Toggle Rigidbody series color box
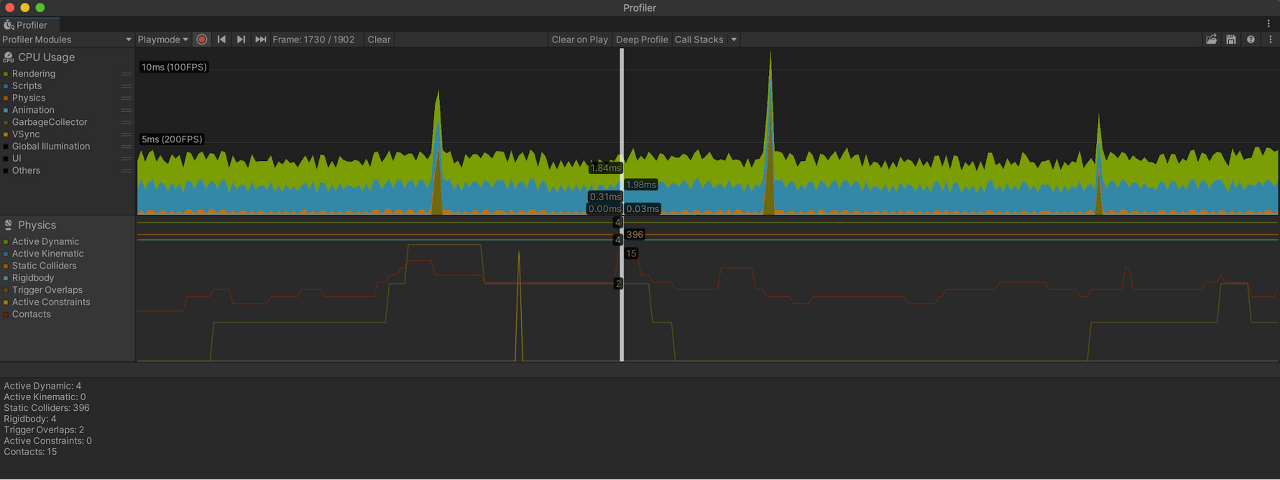The width and height of the screenshot is (1280, 480). click(x=6, y=278)
